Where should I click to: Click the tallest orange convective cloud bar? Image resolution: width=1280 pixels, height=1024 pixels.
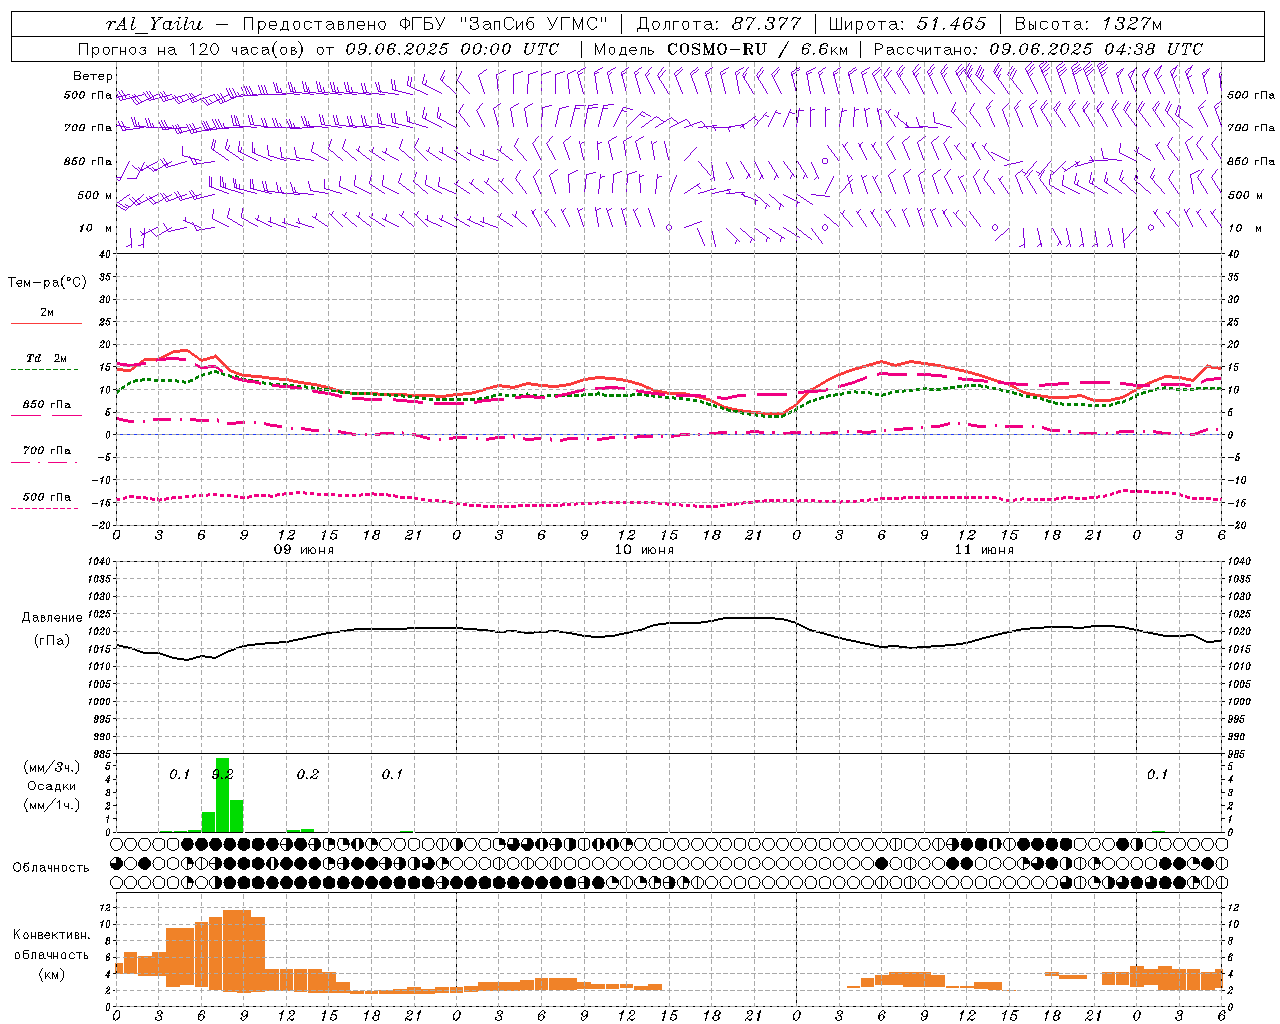(x=237, y=950)
